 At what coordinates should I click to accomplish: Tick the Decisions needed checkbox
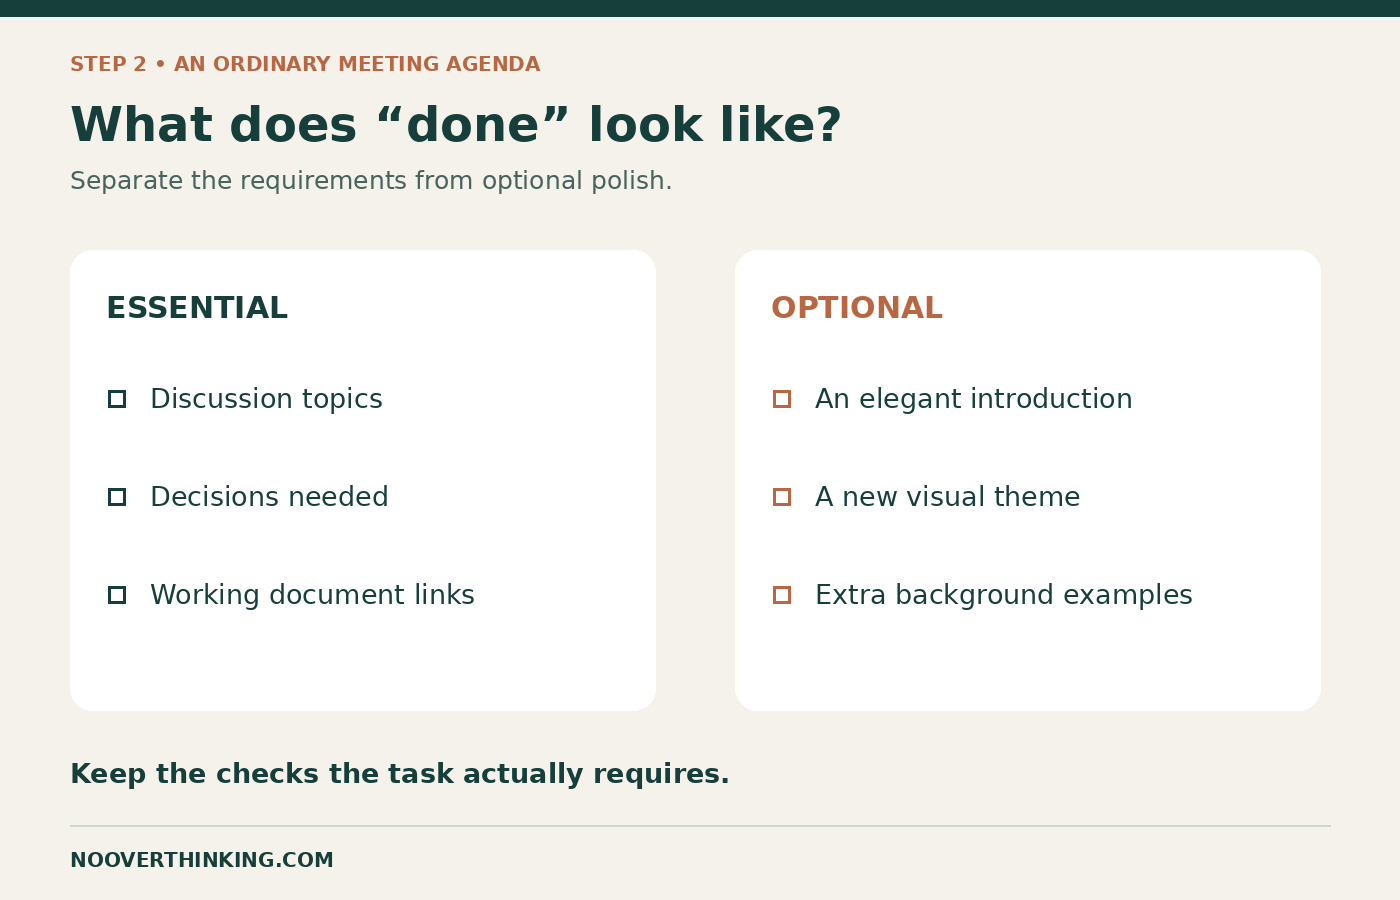tap(117, 497)
